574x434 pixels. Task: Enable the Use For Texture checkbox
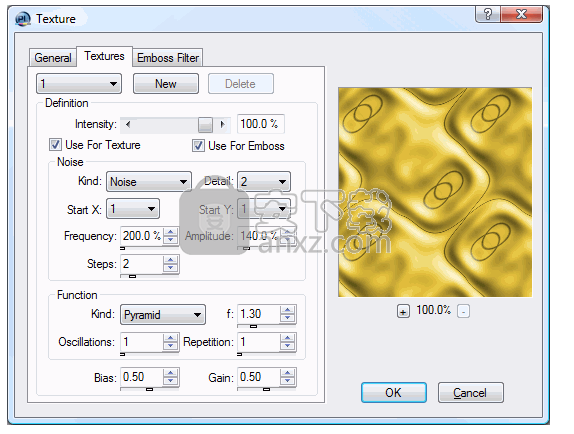[x=55, y=145]
